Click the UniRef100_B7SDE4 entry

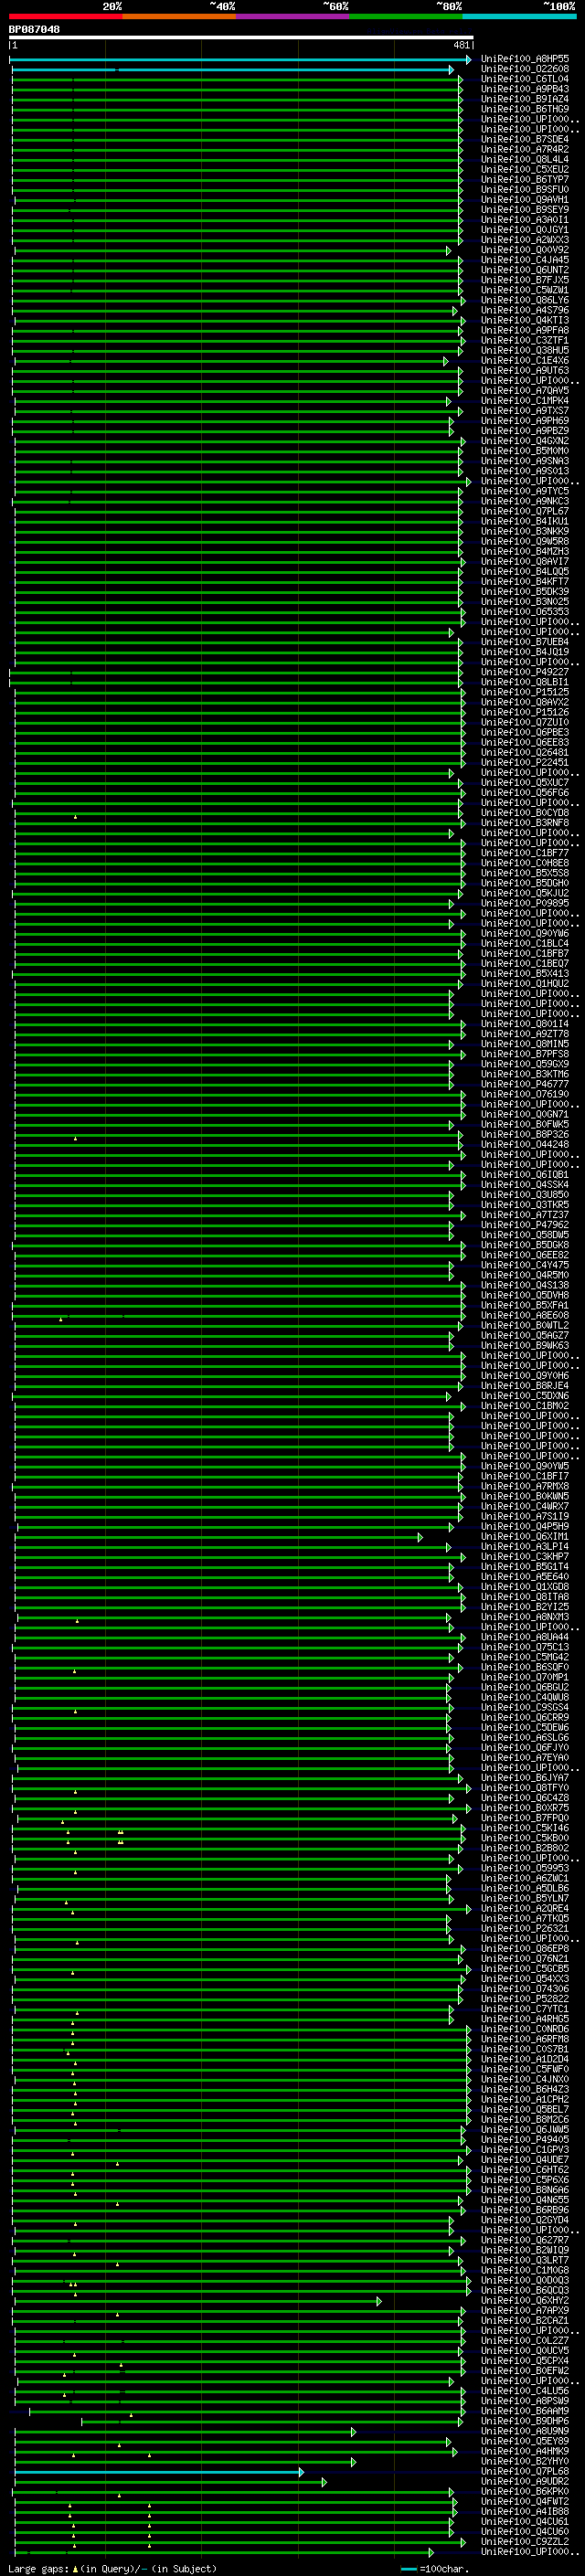pos(525,139)
